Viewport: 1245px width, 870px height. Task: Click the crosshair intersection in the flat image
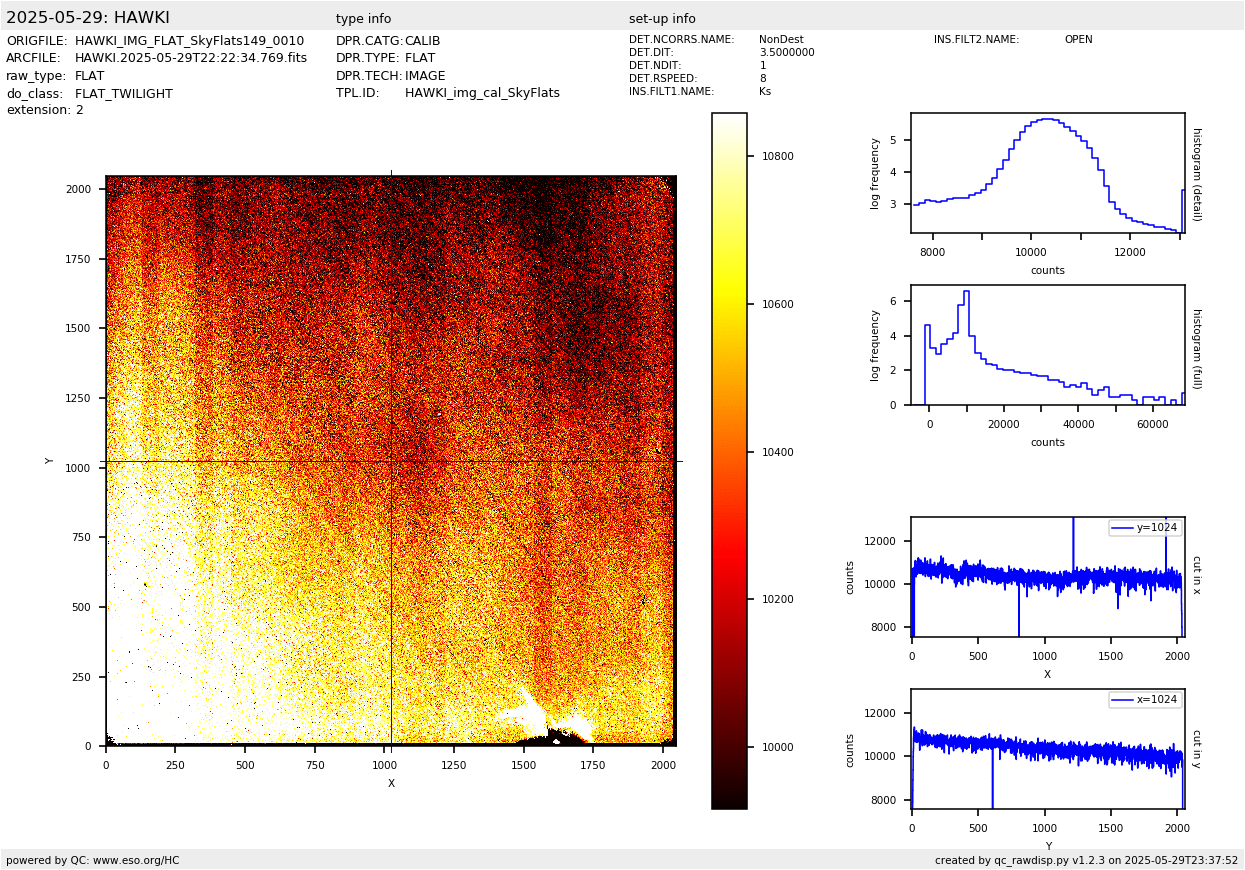tap(391, 461)
